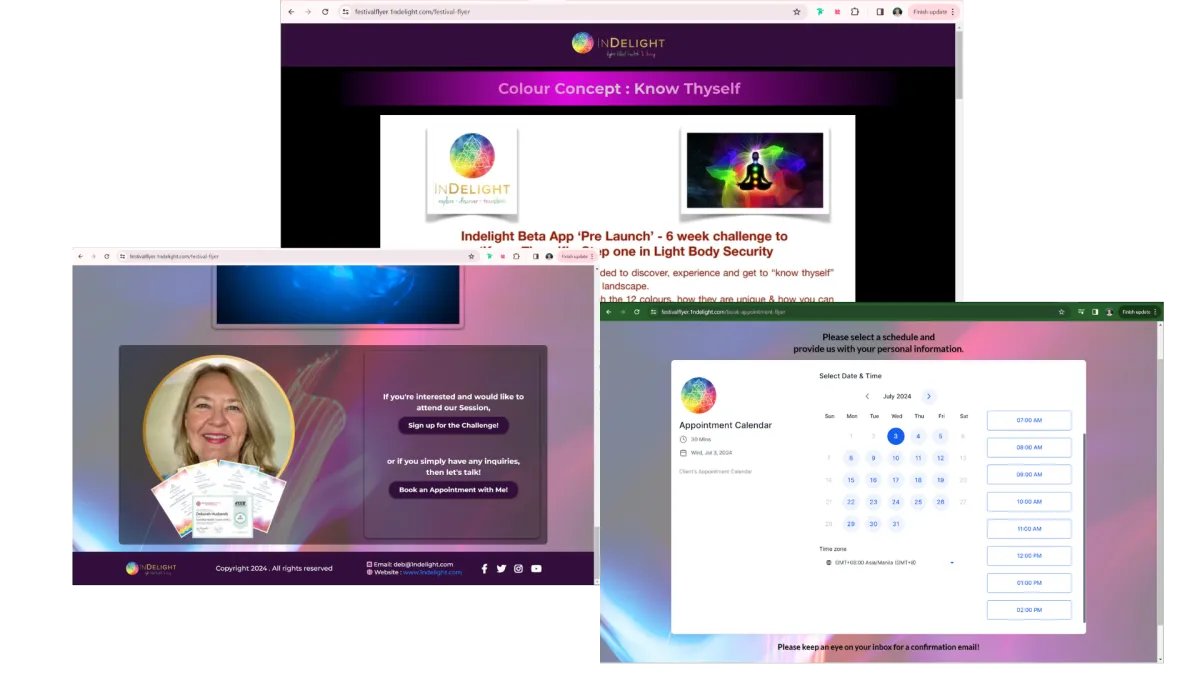Click the InDelight header logo in top window

pos(618,43)
